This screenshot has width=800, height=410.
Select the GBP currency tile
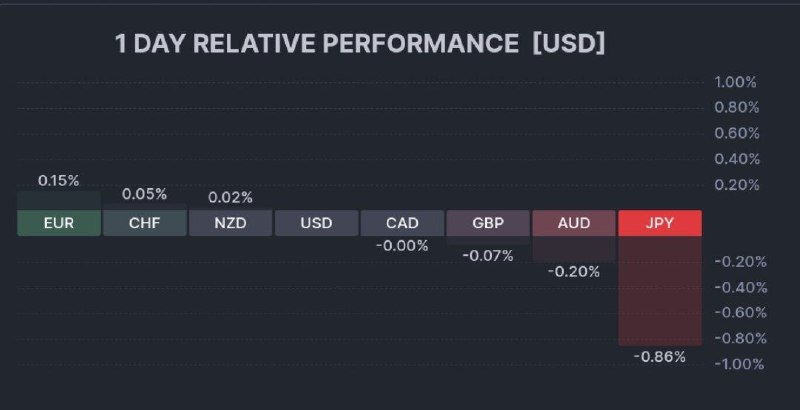point(488,223)
